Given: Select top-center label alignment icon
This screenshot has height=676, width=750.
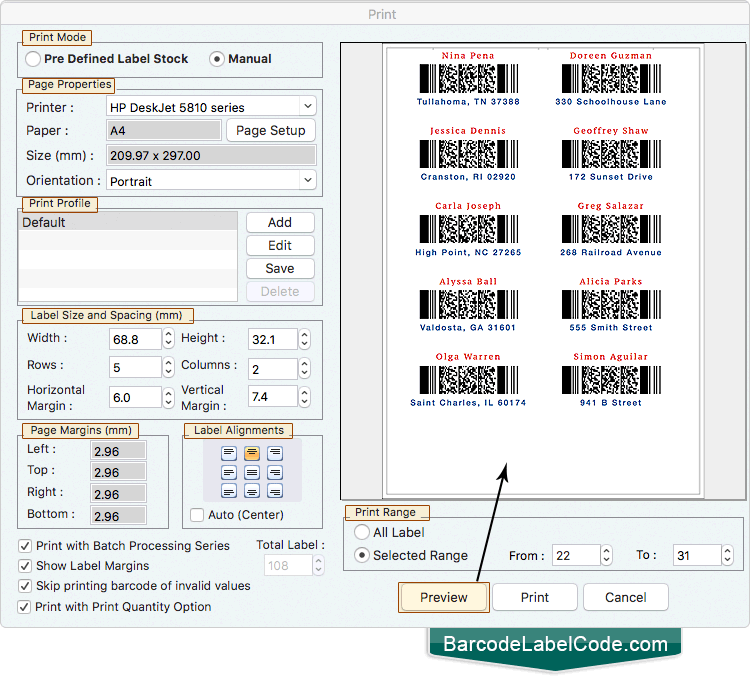Looking at the screenshot, I should point(252,453).
